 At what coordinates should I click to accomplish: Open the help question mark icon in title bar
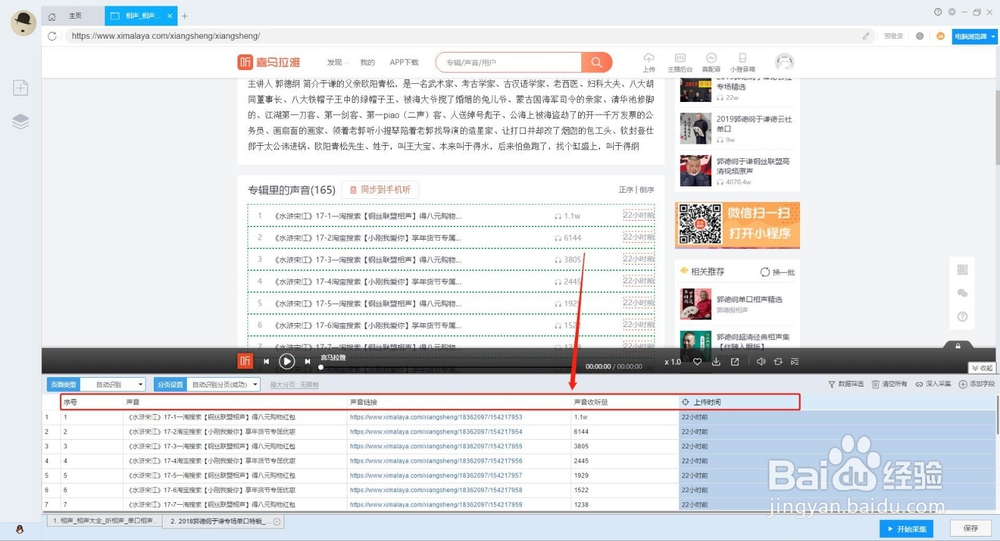(x=938, y=12)
